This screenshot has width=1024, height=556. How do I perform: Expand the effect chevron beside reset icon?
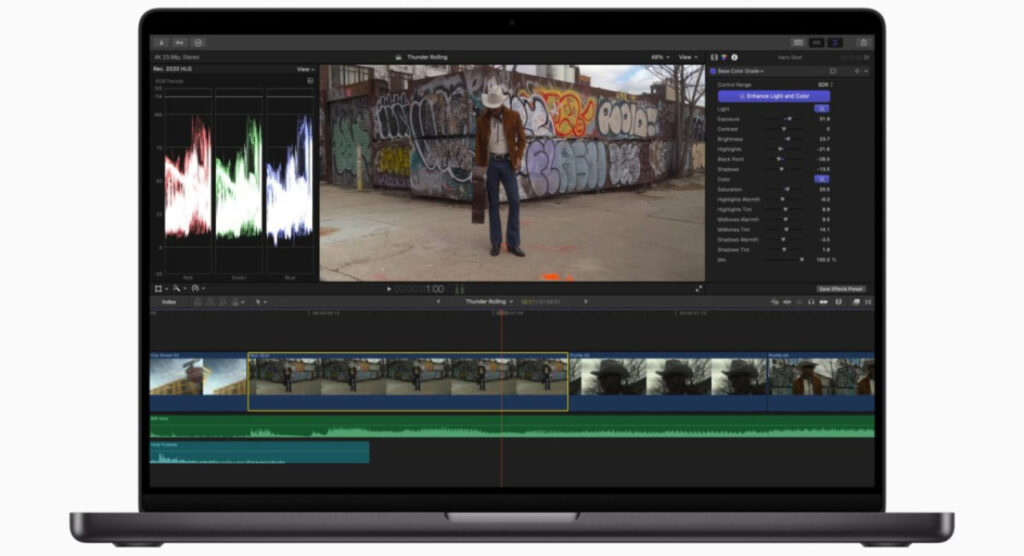[867, 71]
